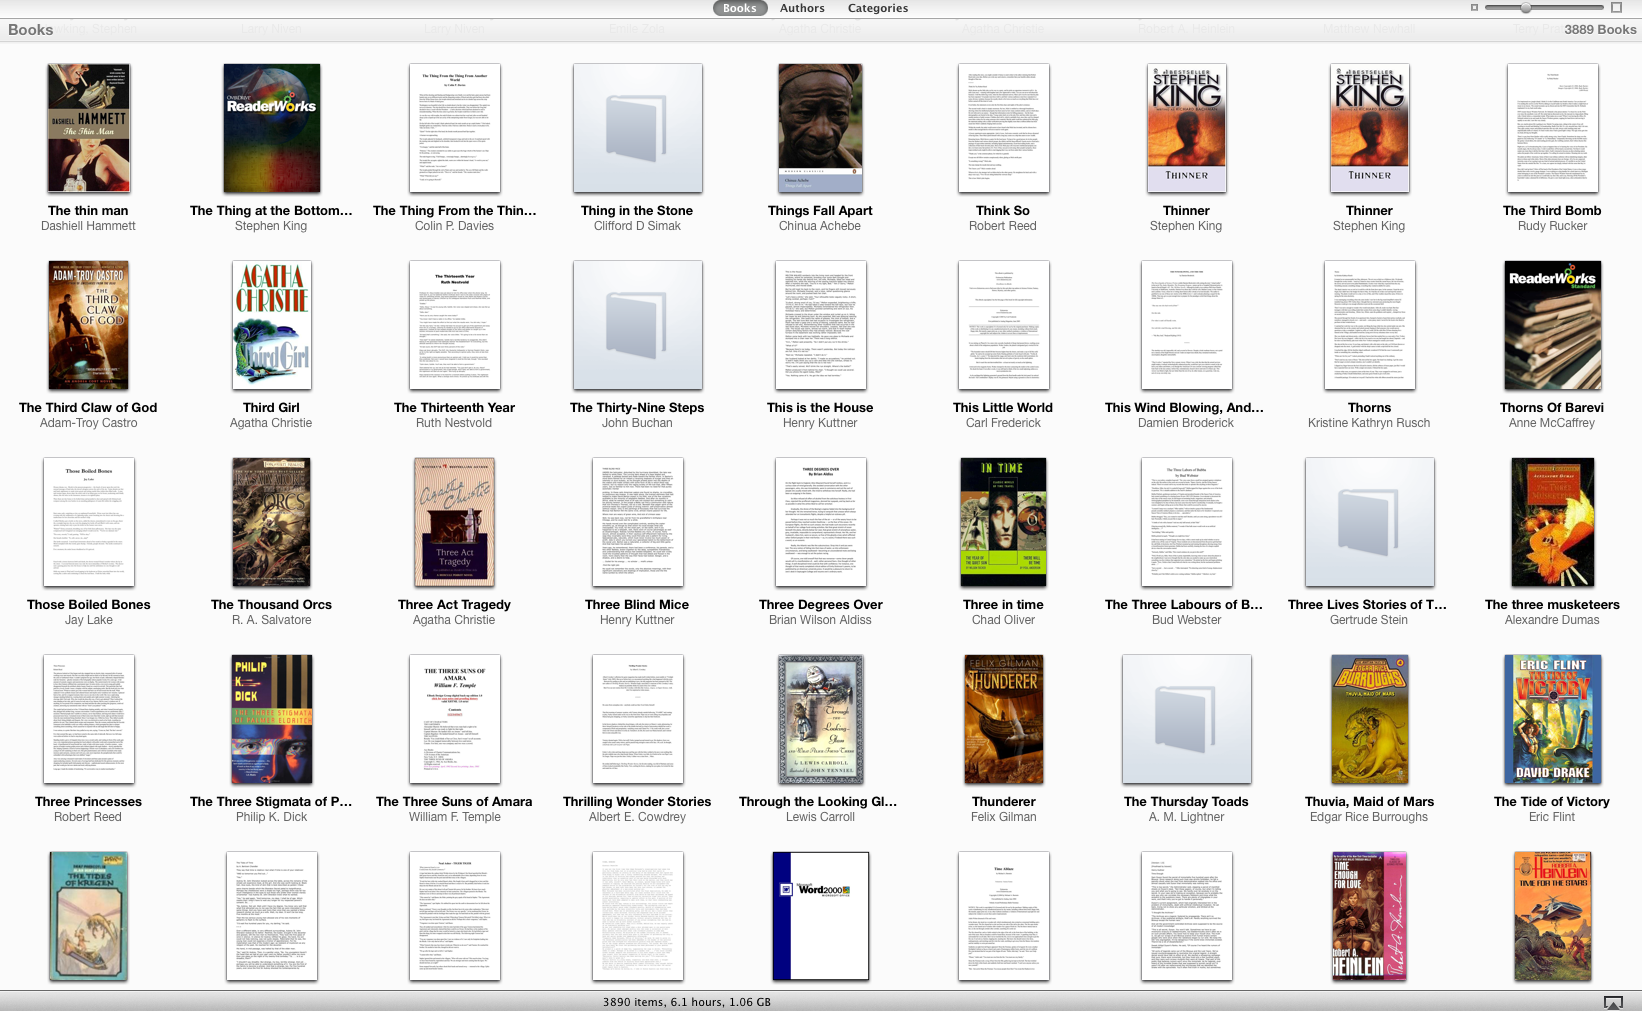Screen dimensions: 1642x1011
Task: Select the Word2000 document cover
Action: (x=820, y=916)
